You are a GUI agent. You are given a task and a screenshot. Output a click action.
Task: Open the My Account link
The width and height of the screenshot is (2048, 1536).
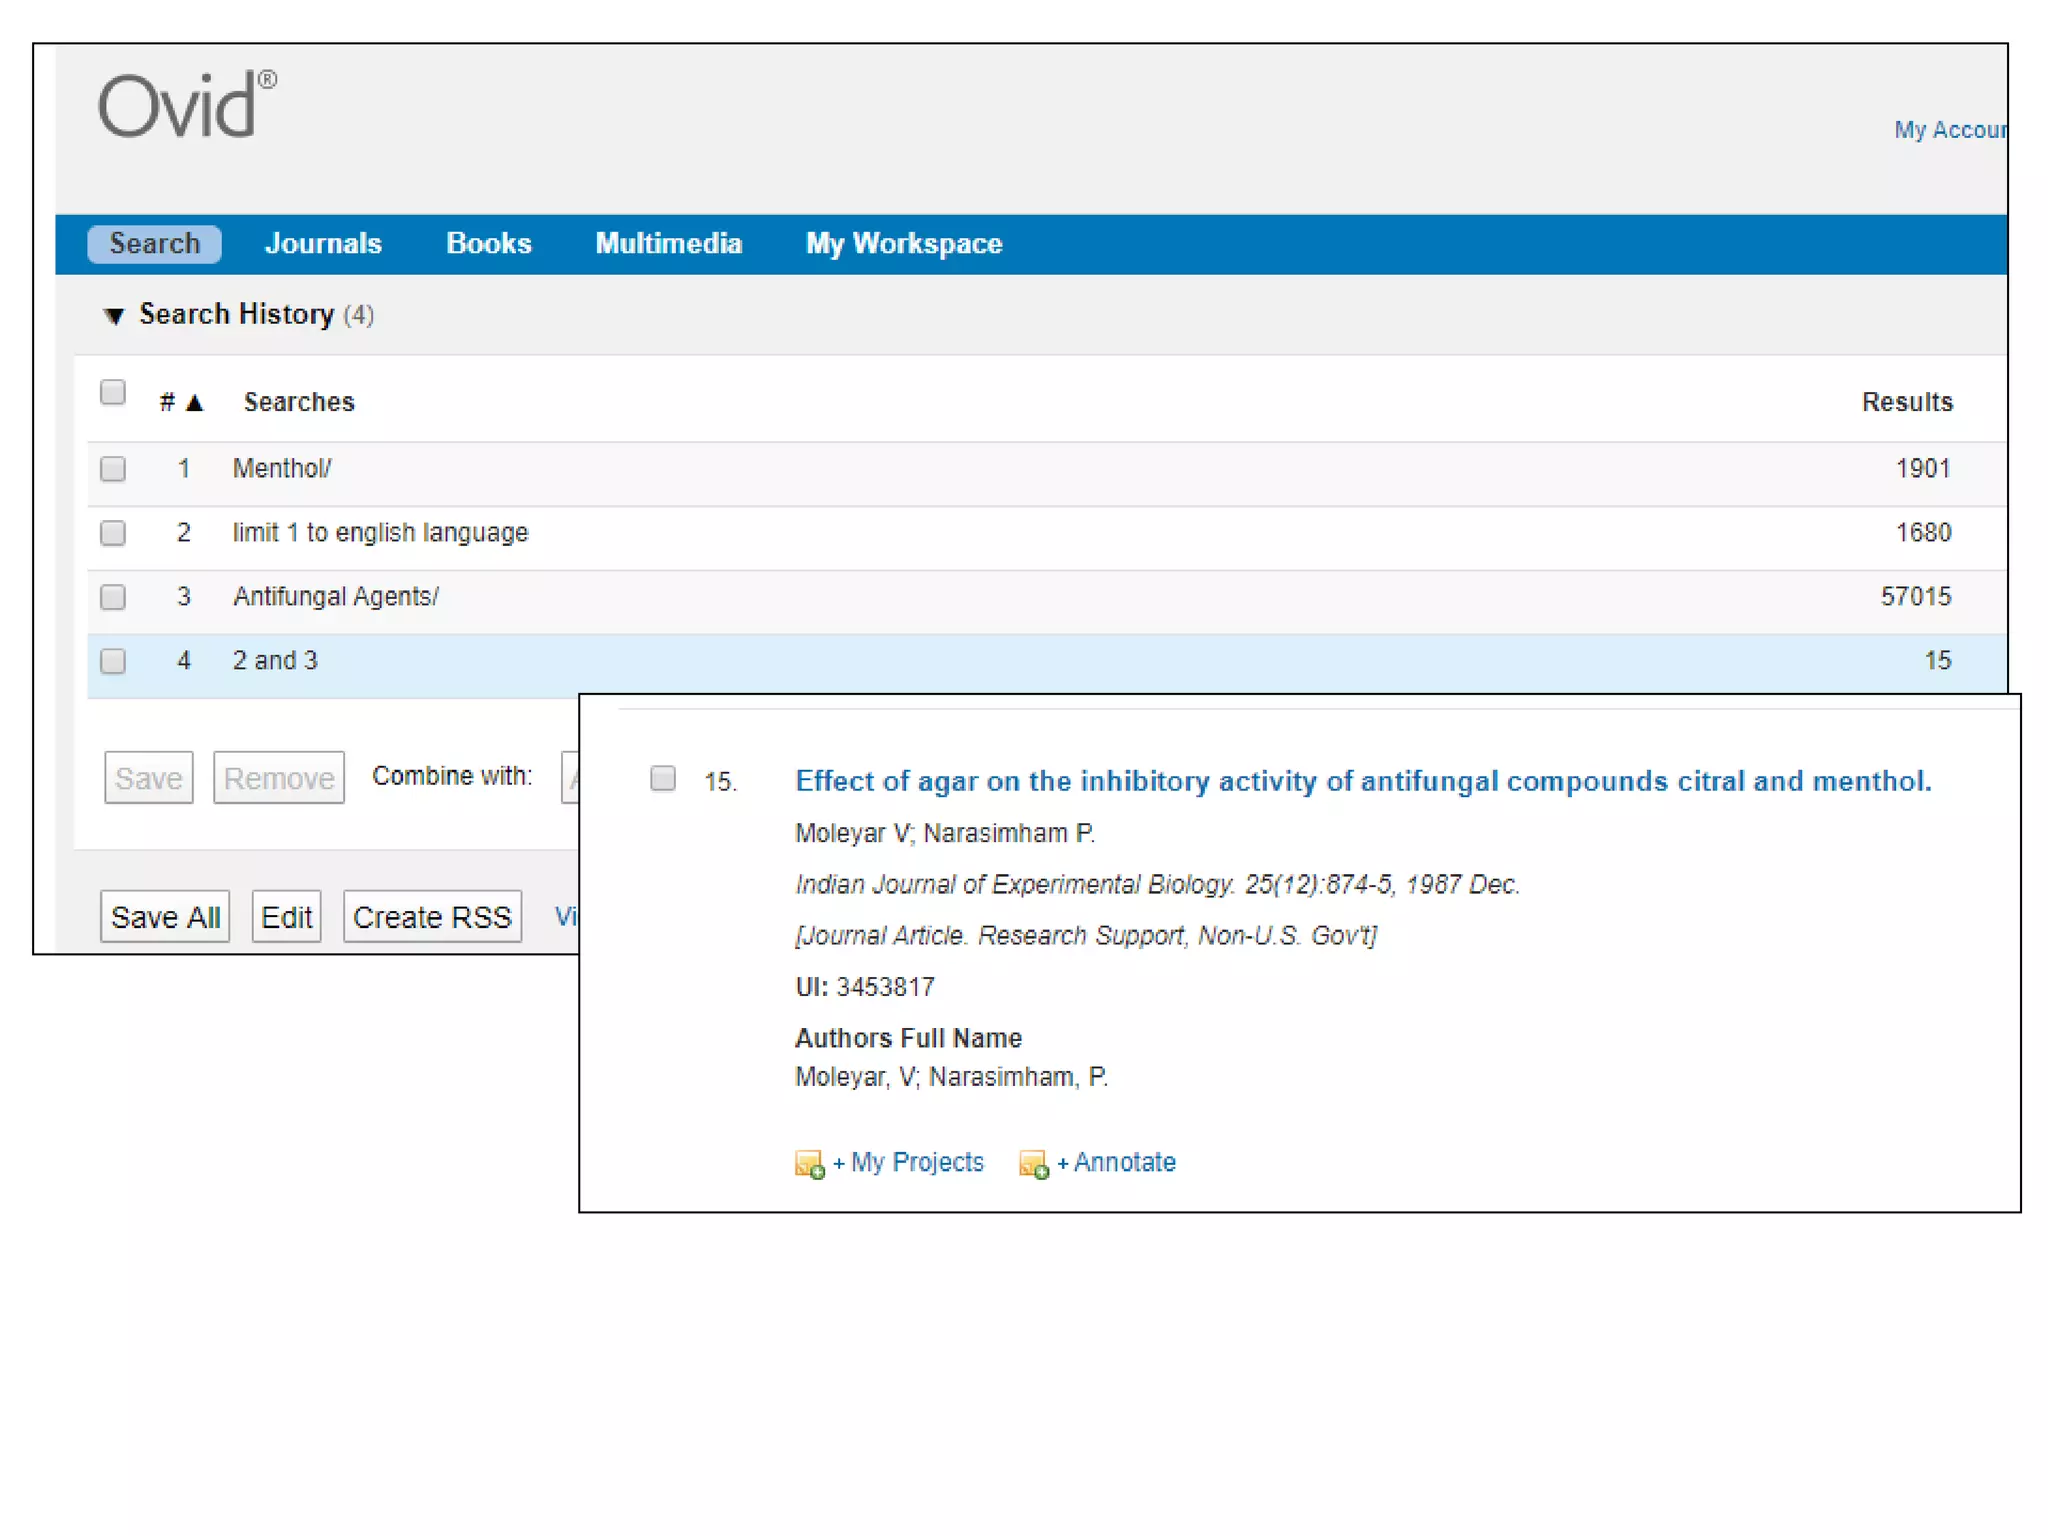click(1948, 130)
